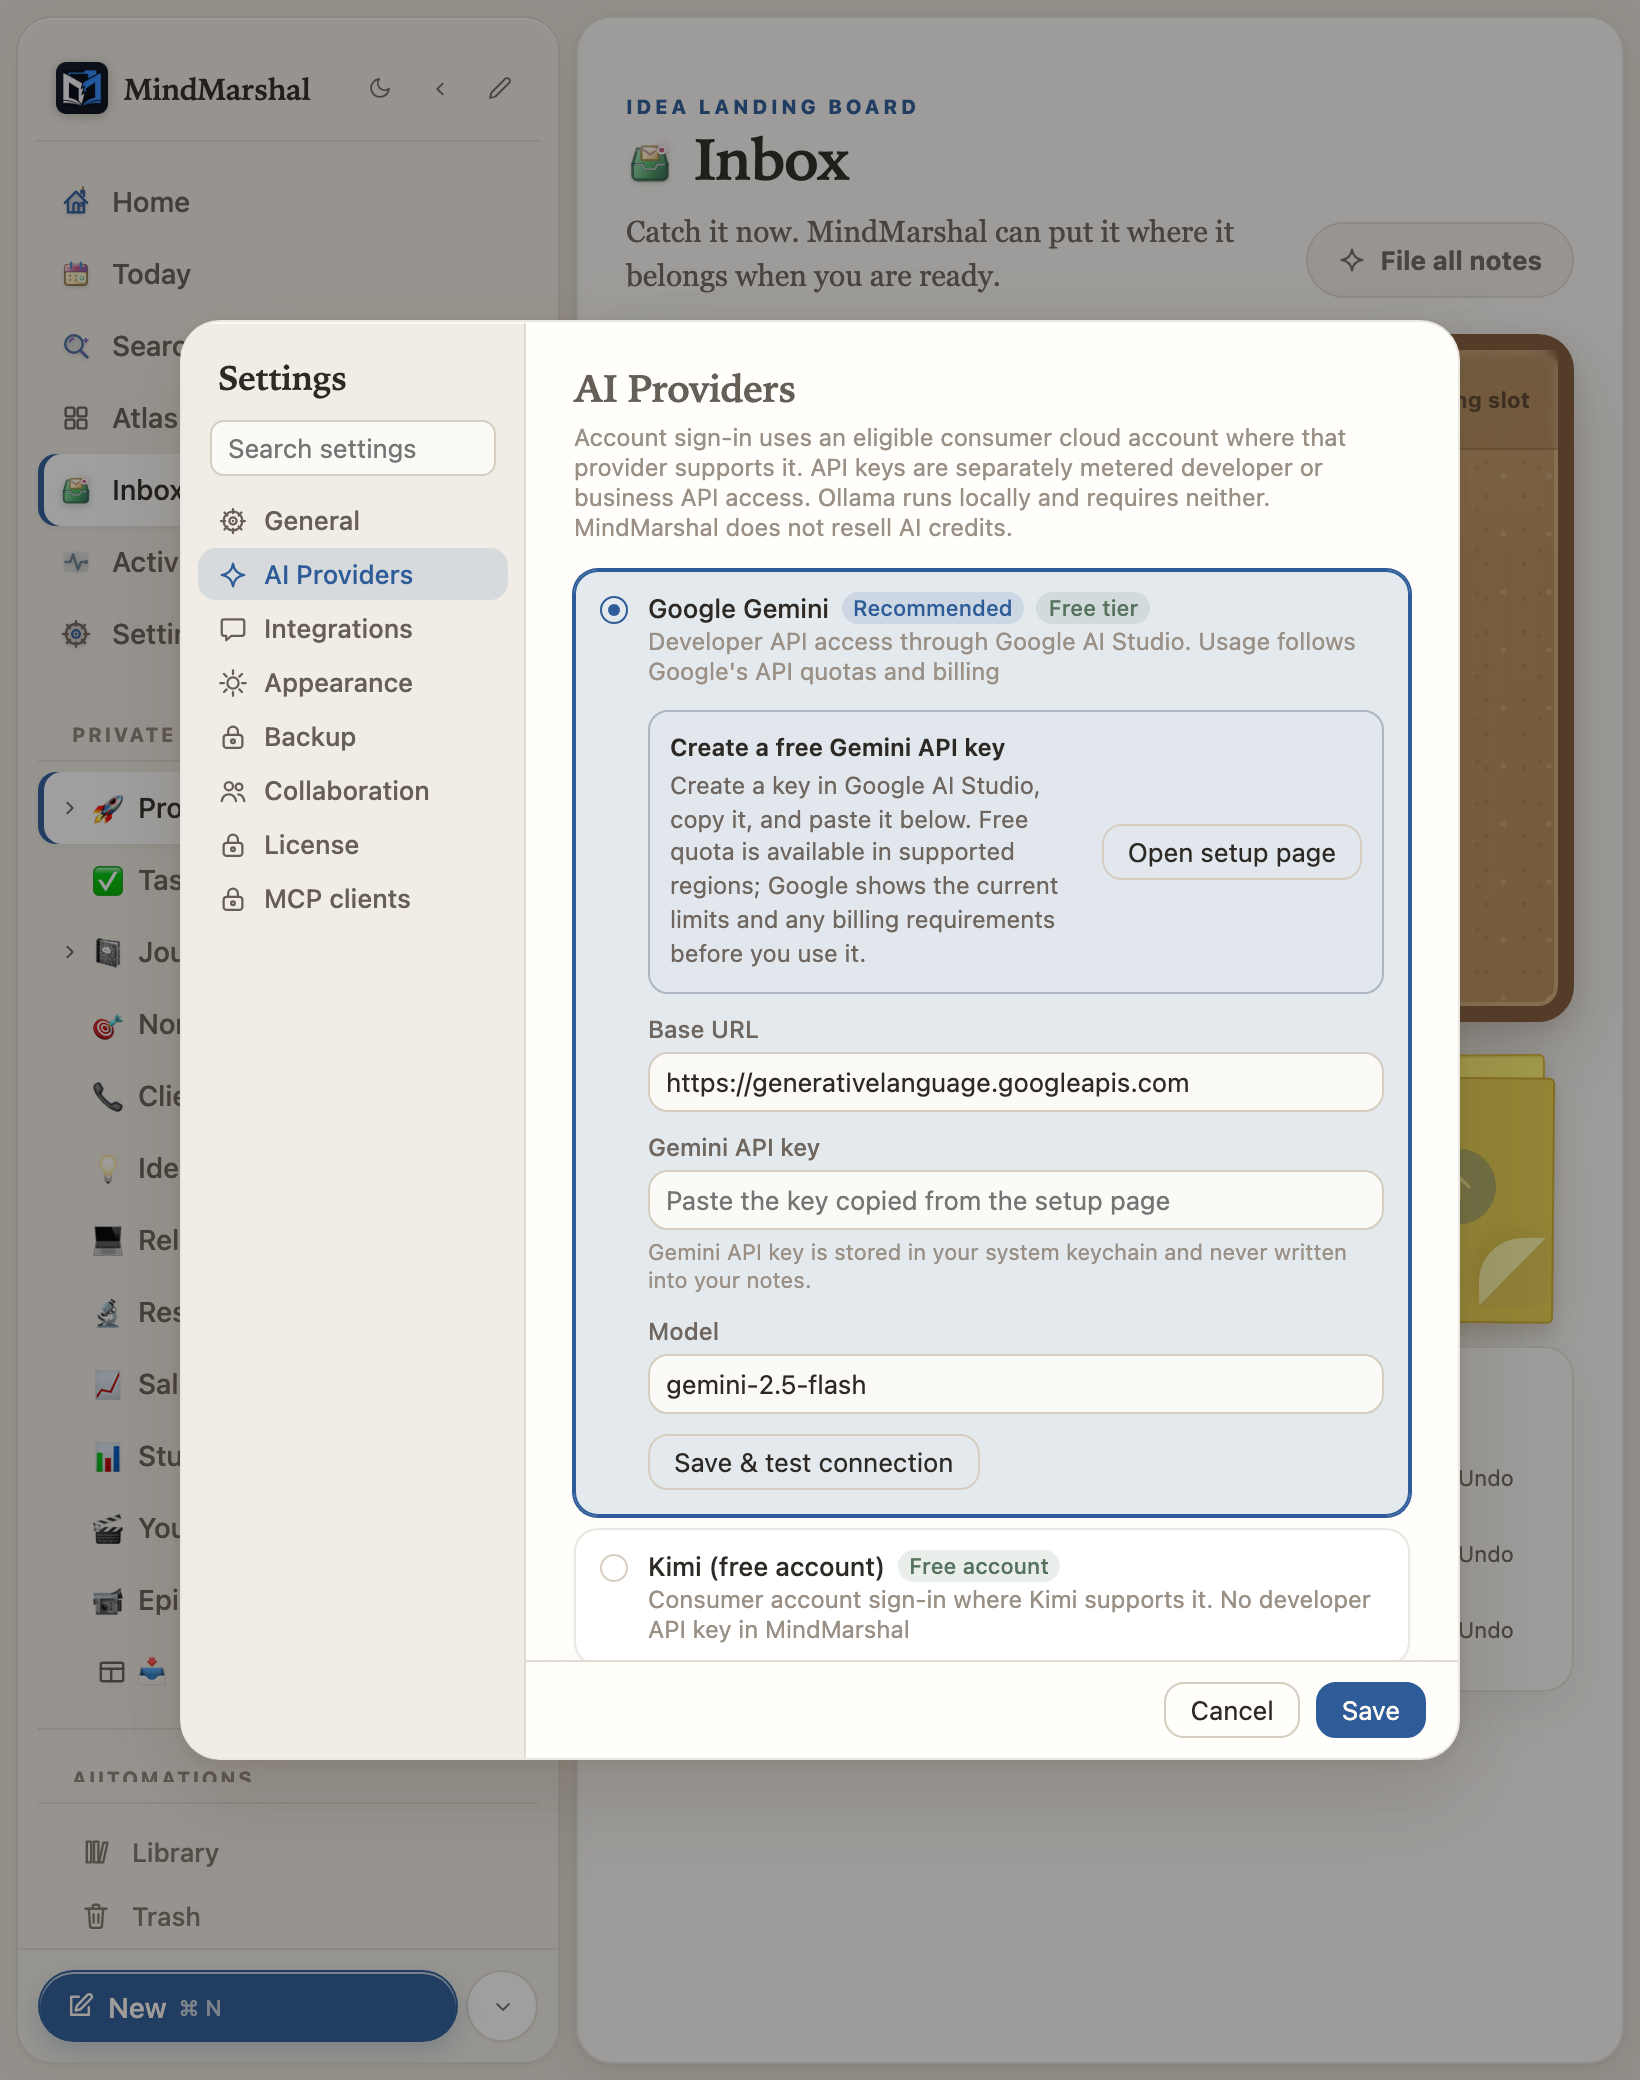Click the rocket icon project item
The width and height of the screenshot is (1640, 2080).
108,808
